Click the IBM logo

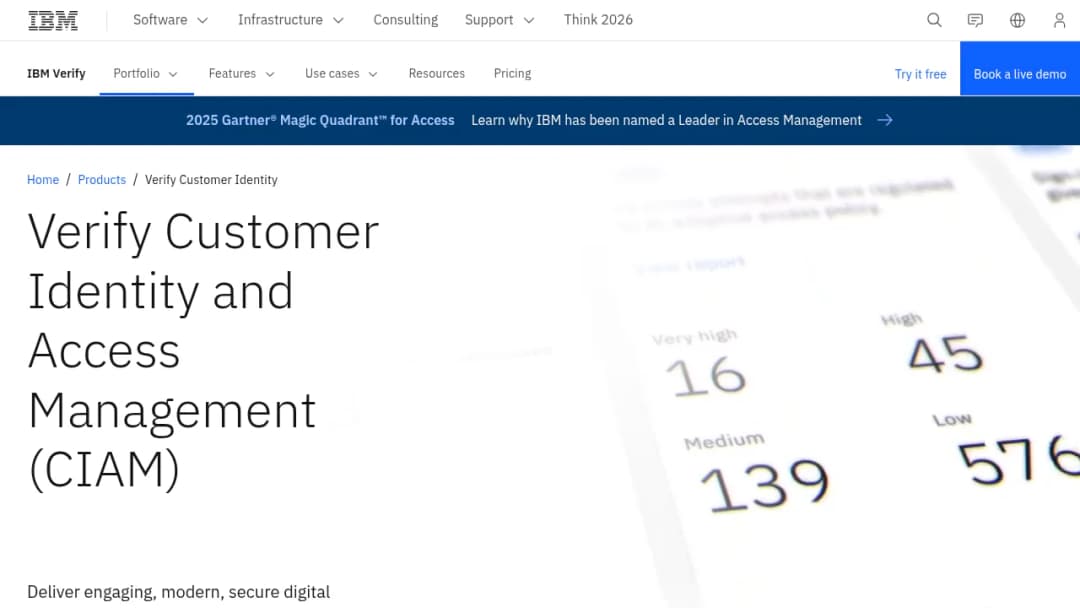tap(53, 21)
